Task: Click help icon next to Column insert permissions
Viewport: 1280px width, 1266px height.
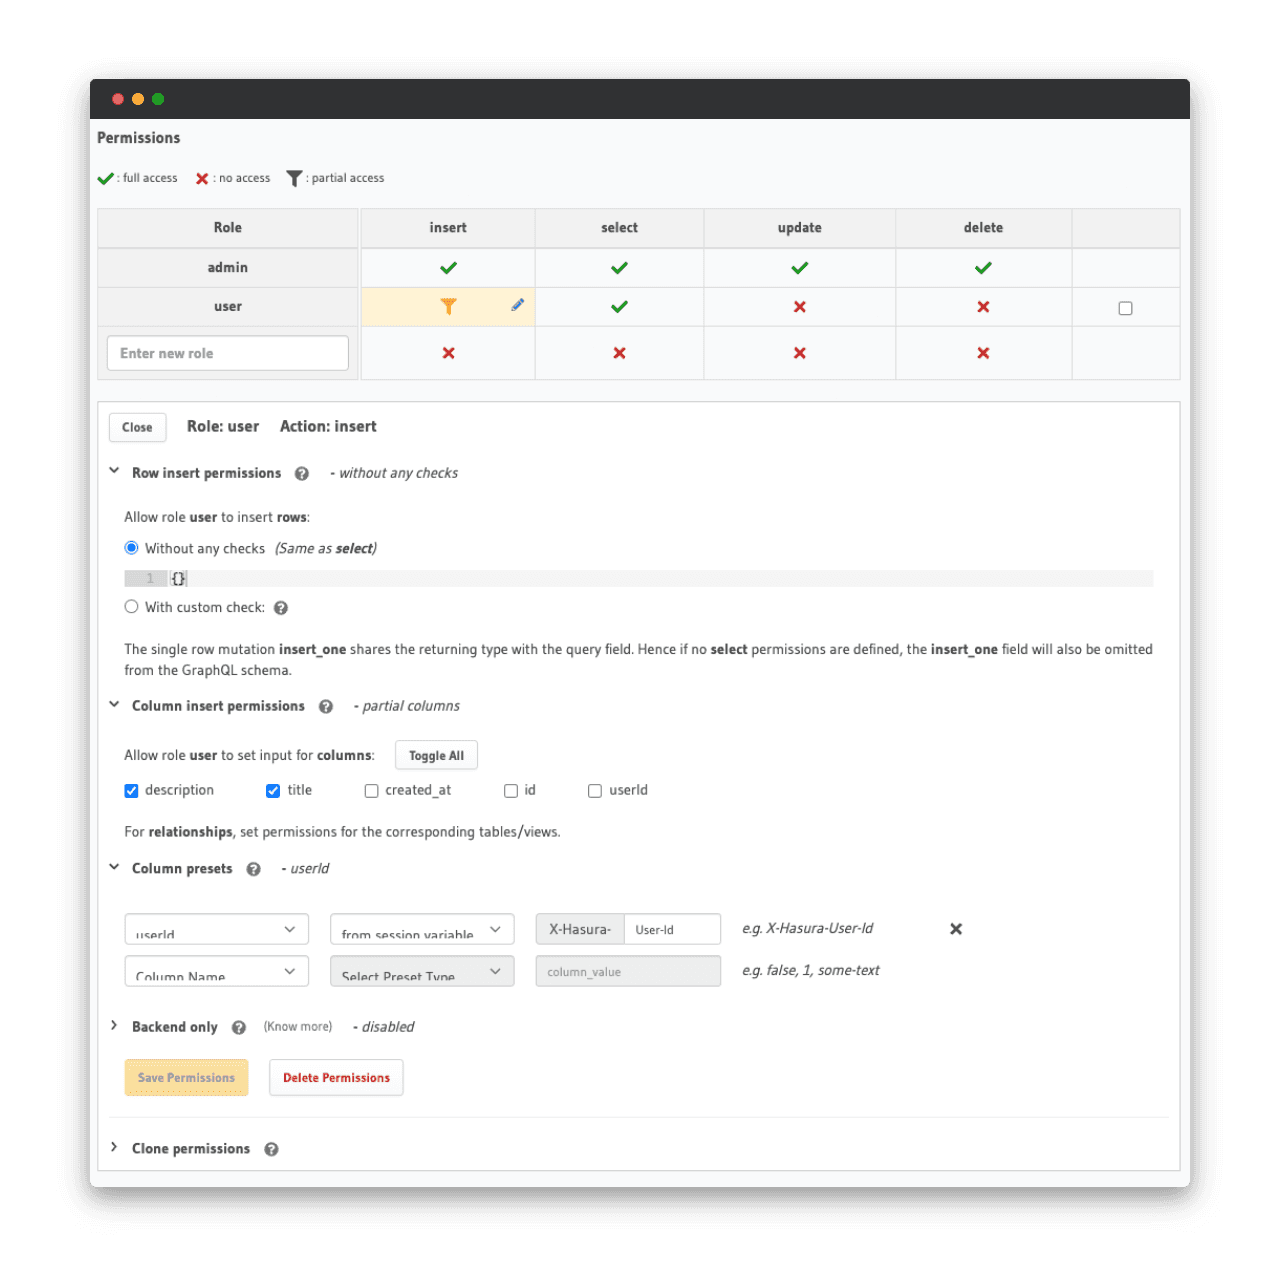Action: point(326,707)
